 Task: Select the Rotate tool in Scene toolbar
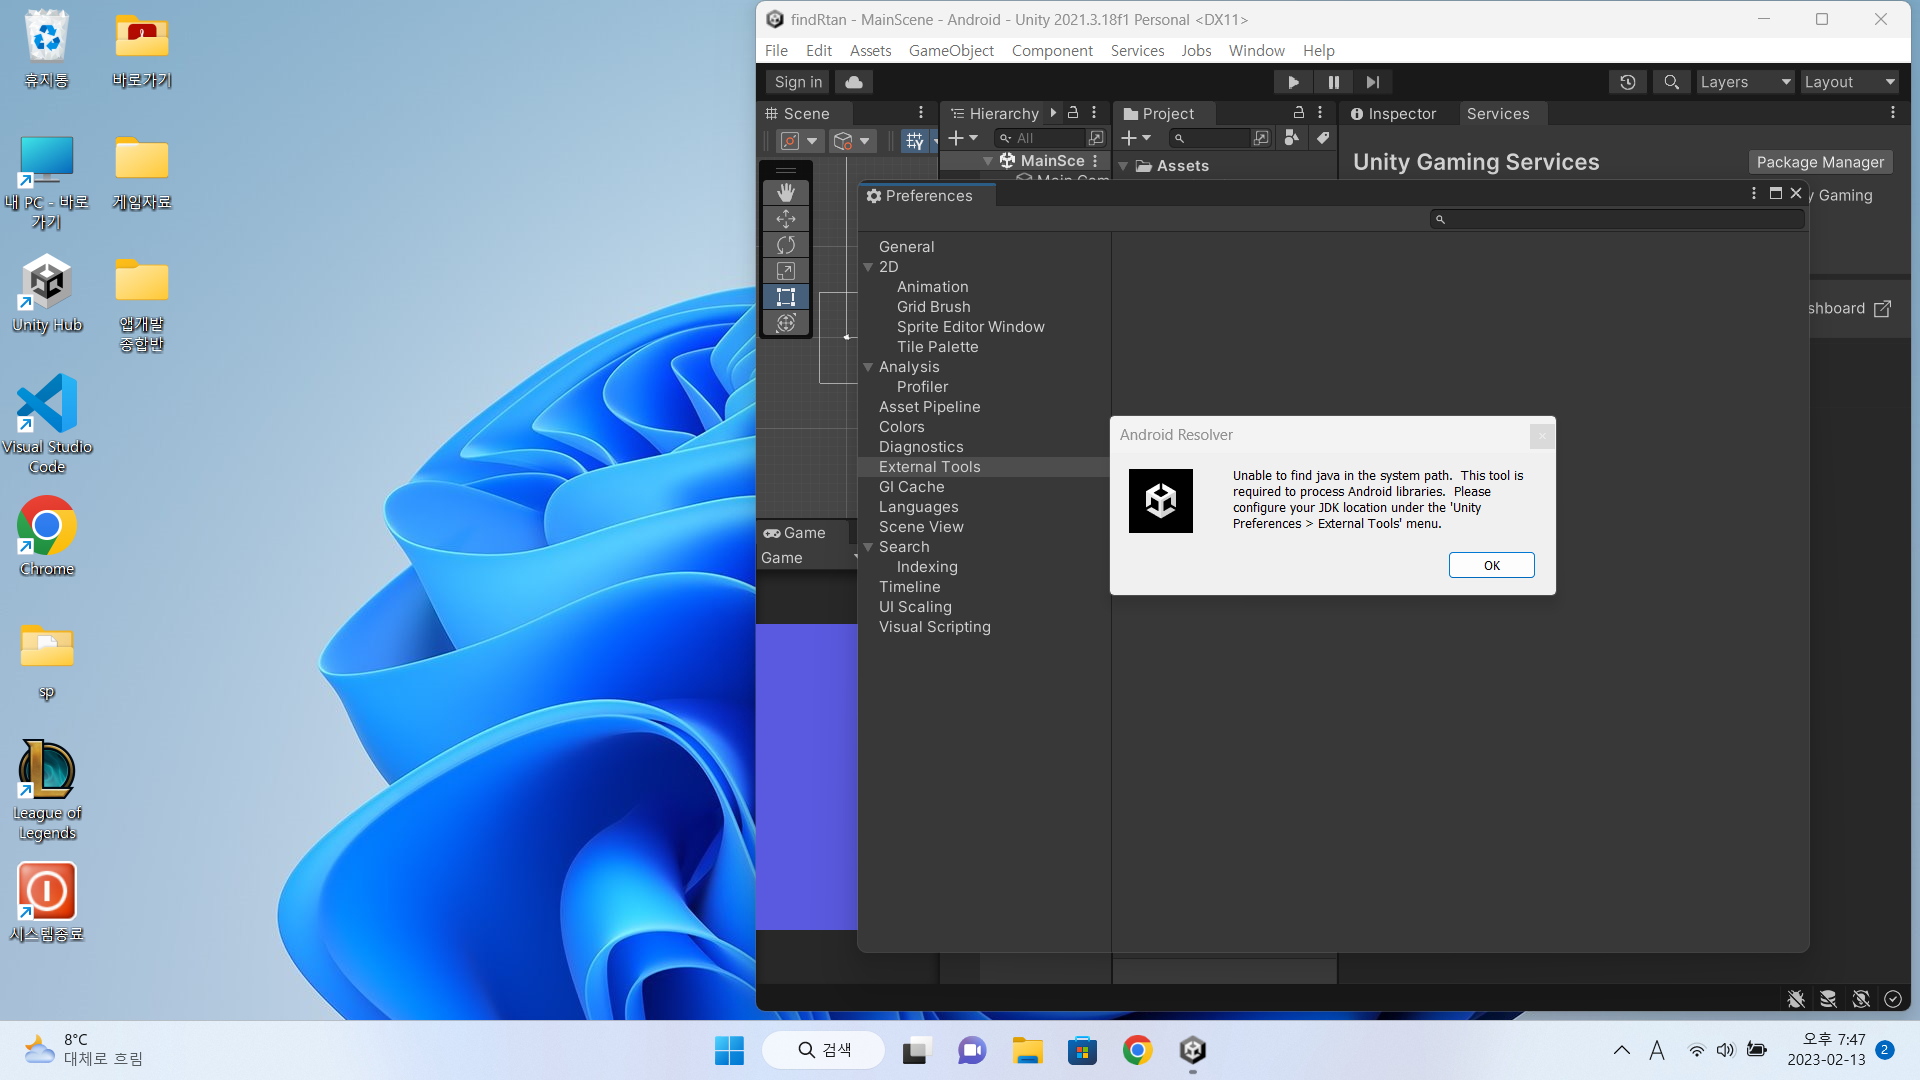[x=786, y=244]
